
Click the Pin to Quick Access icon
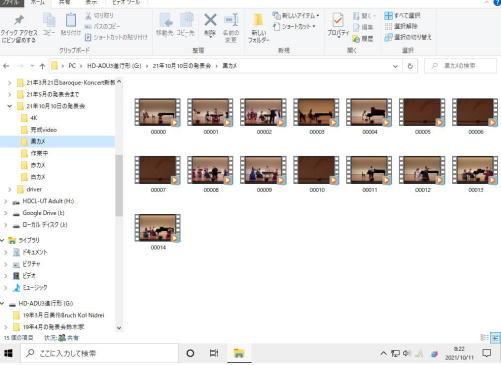[x=19, y=20]
